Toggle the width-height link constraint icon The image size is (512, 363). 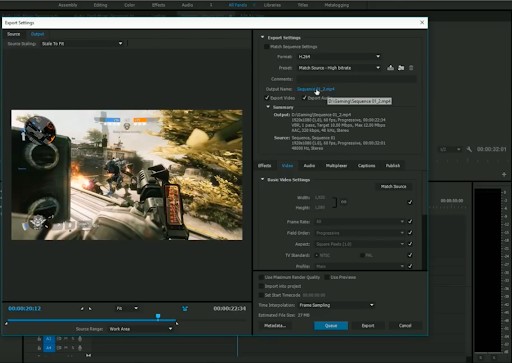point(343,202)
